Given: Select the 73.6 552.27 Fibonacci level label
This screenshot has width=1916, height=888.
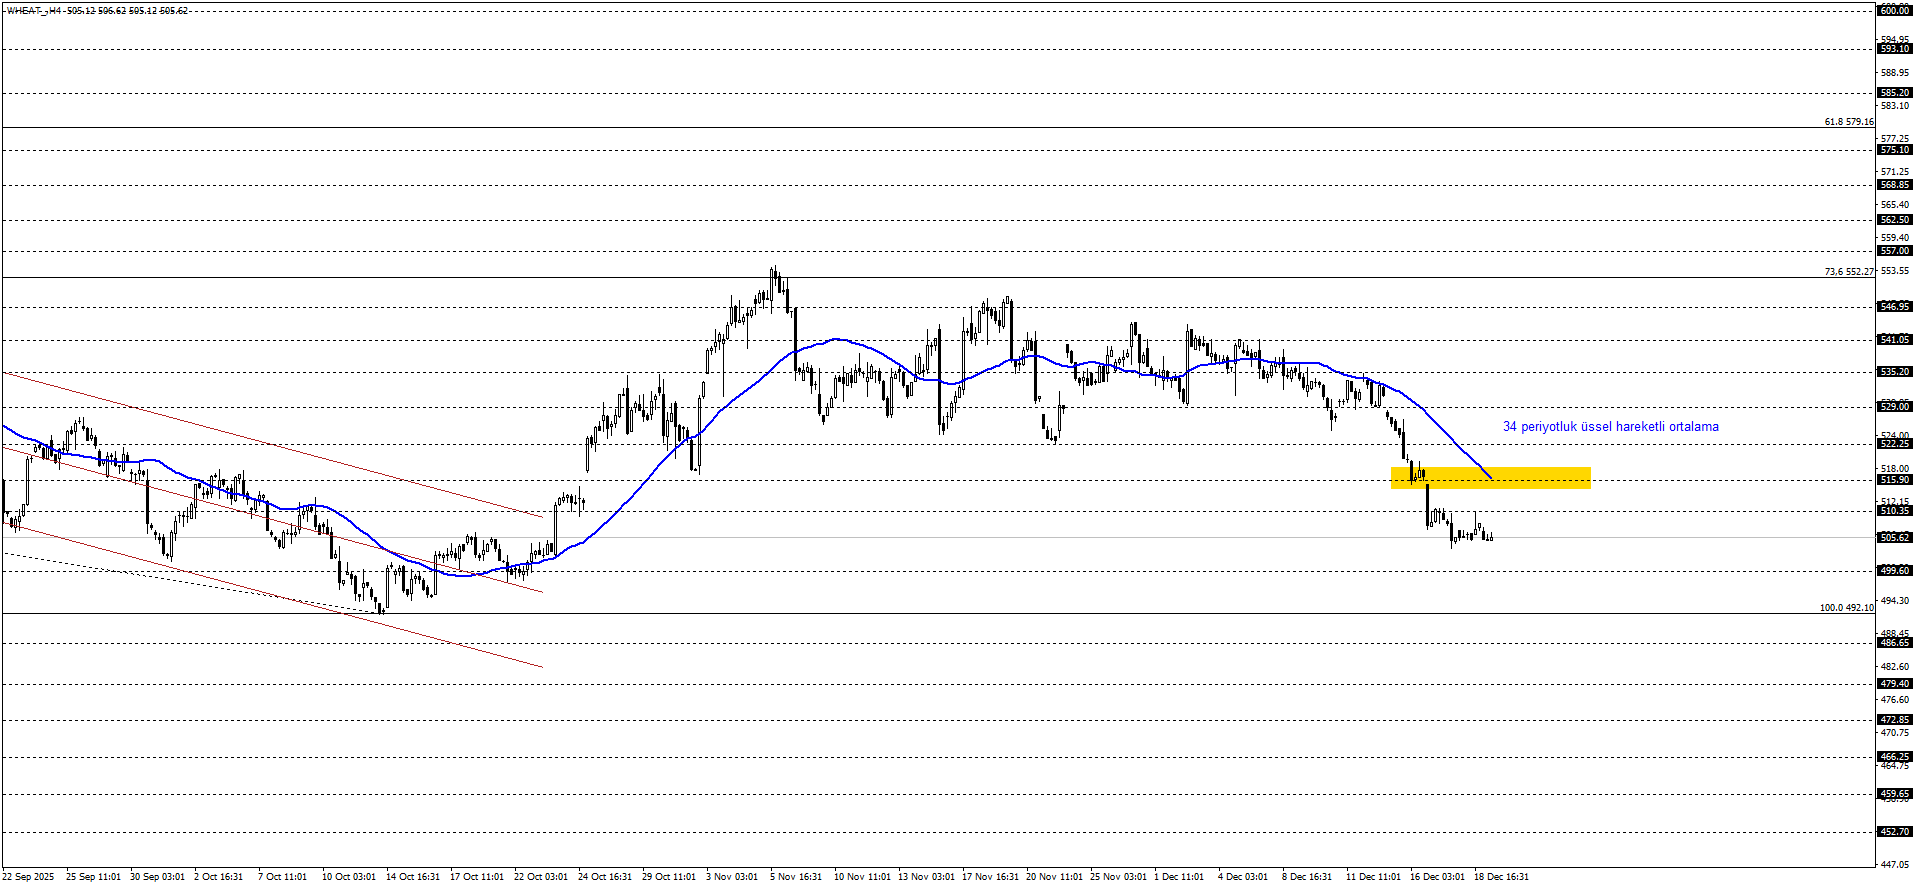Looking at the screenshot, I should point(1848,272).
